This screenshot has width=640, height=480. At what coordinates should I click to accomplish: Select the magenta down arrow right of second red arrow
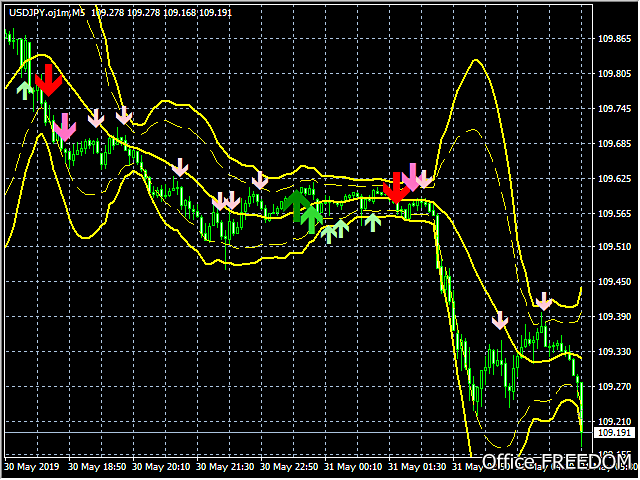(x=412, y=177)
